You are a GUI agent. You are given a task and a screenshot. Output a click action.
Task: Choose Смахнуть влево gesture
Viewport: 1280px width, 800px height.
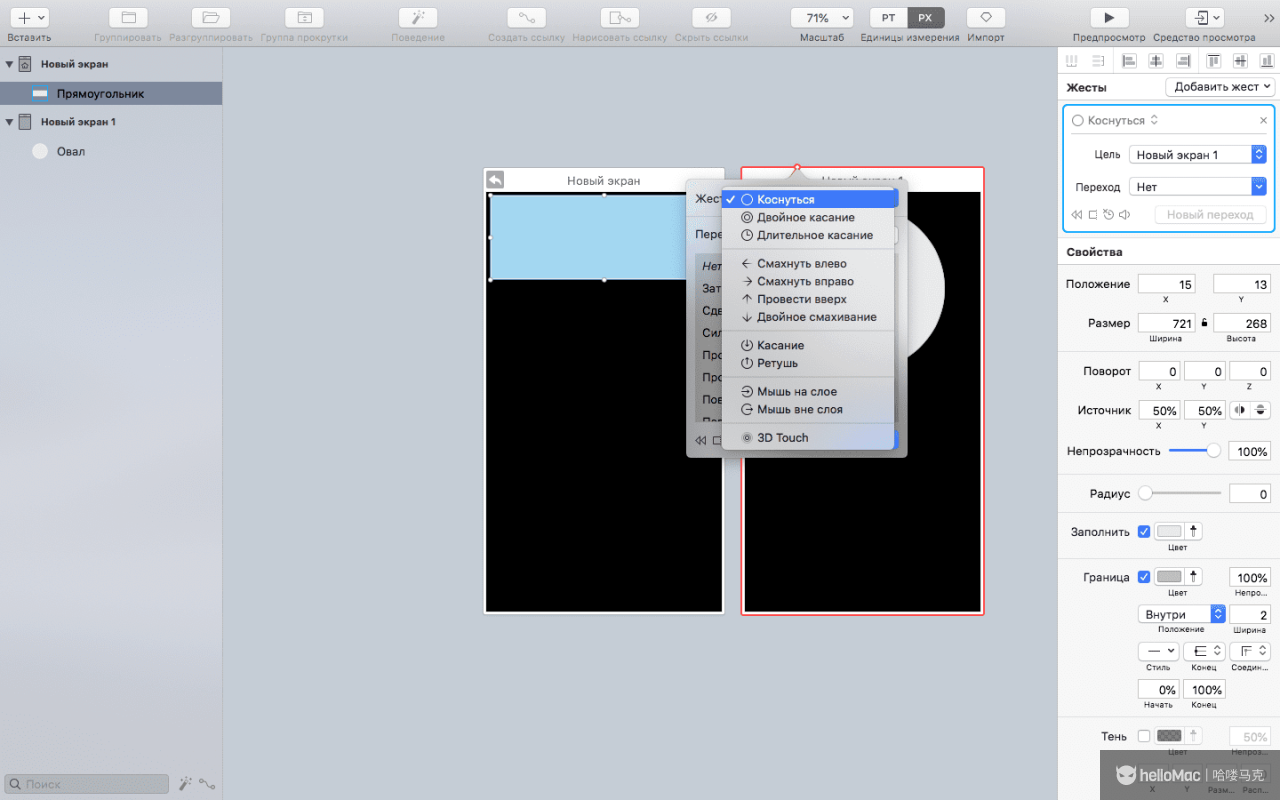click(x=809, y=264)
